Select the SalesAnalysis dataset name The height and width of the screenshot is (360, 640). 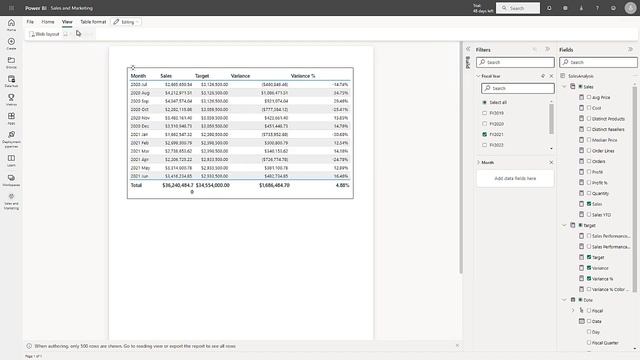[581, 76]
